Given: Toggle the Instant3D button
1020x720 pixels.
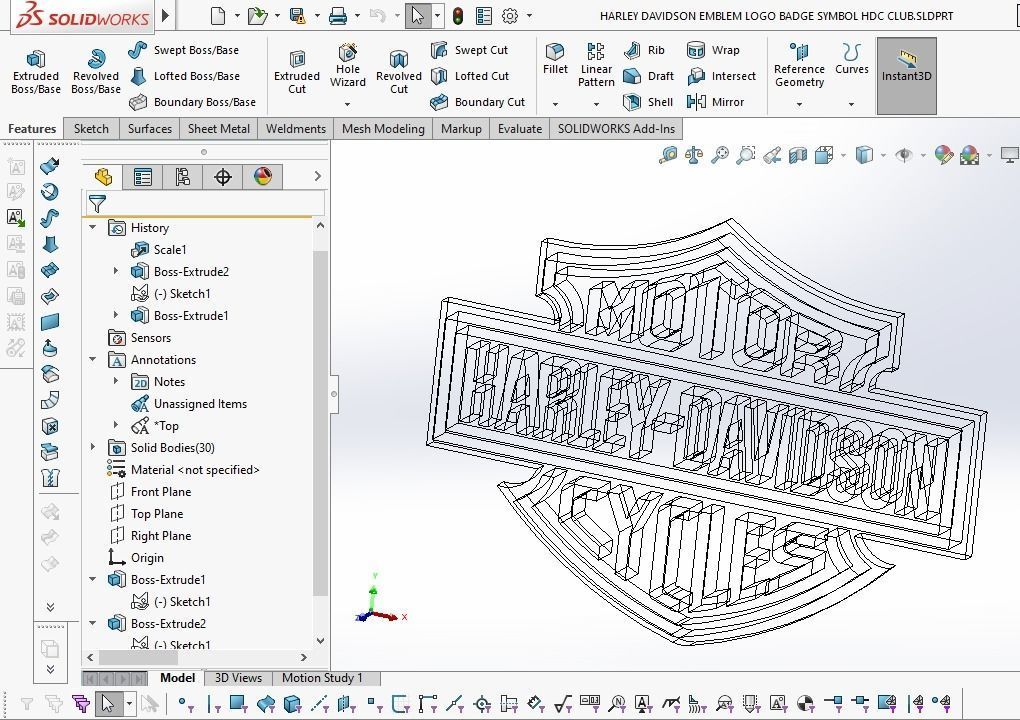Looking at the screenshot, I should click(x=906, y=75).
